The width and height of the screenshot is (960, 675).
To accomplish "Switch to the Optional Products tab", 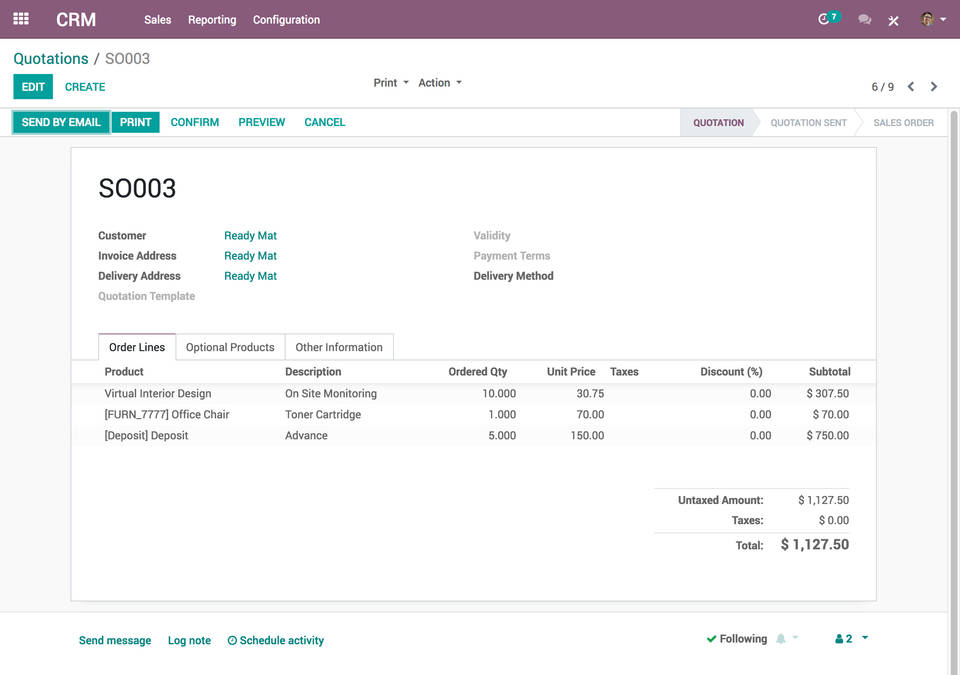I will point(230,347).
